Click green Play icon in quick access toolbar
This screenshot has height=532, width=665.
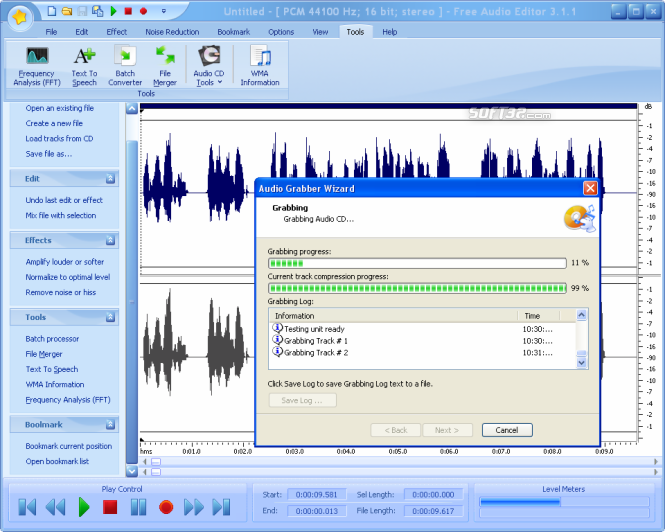(x=113, y=11)
